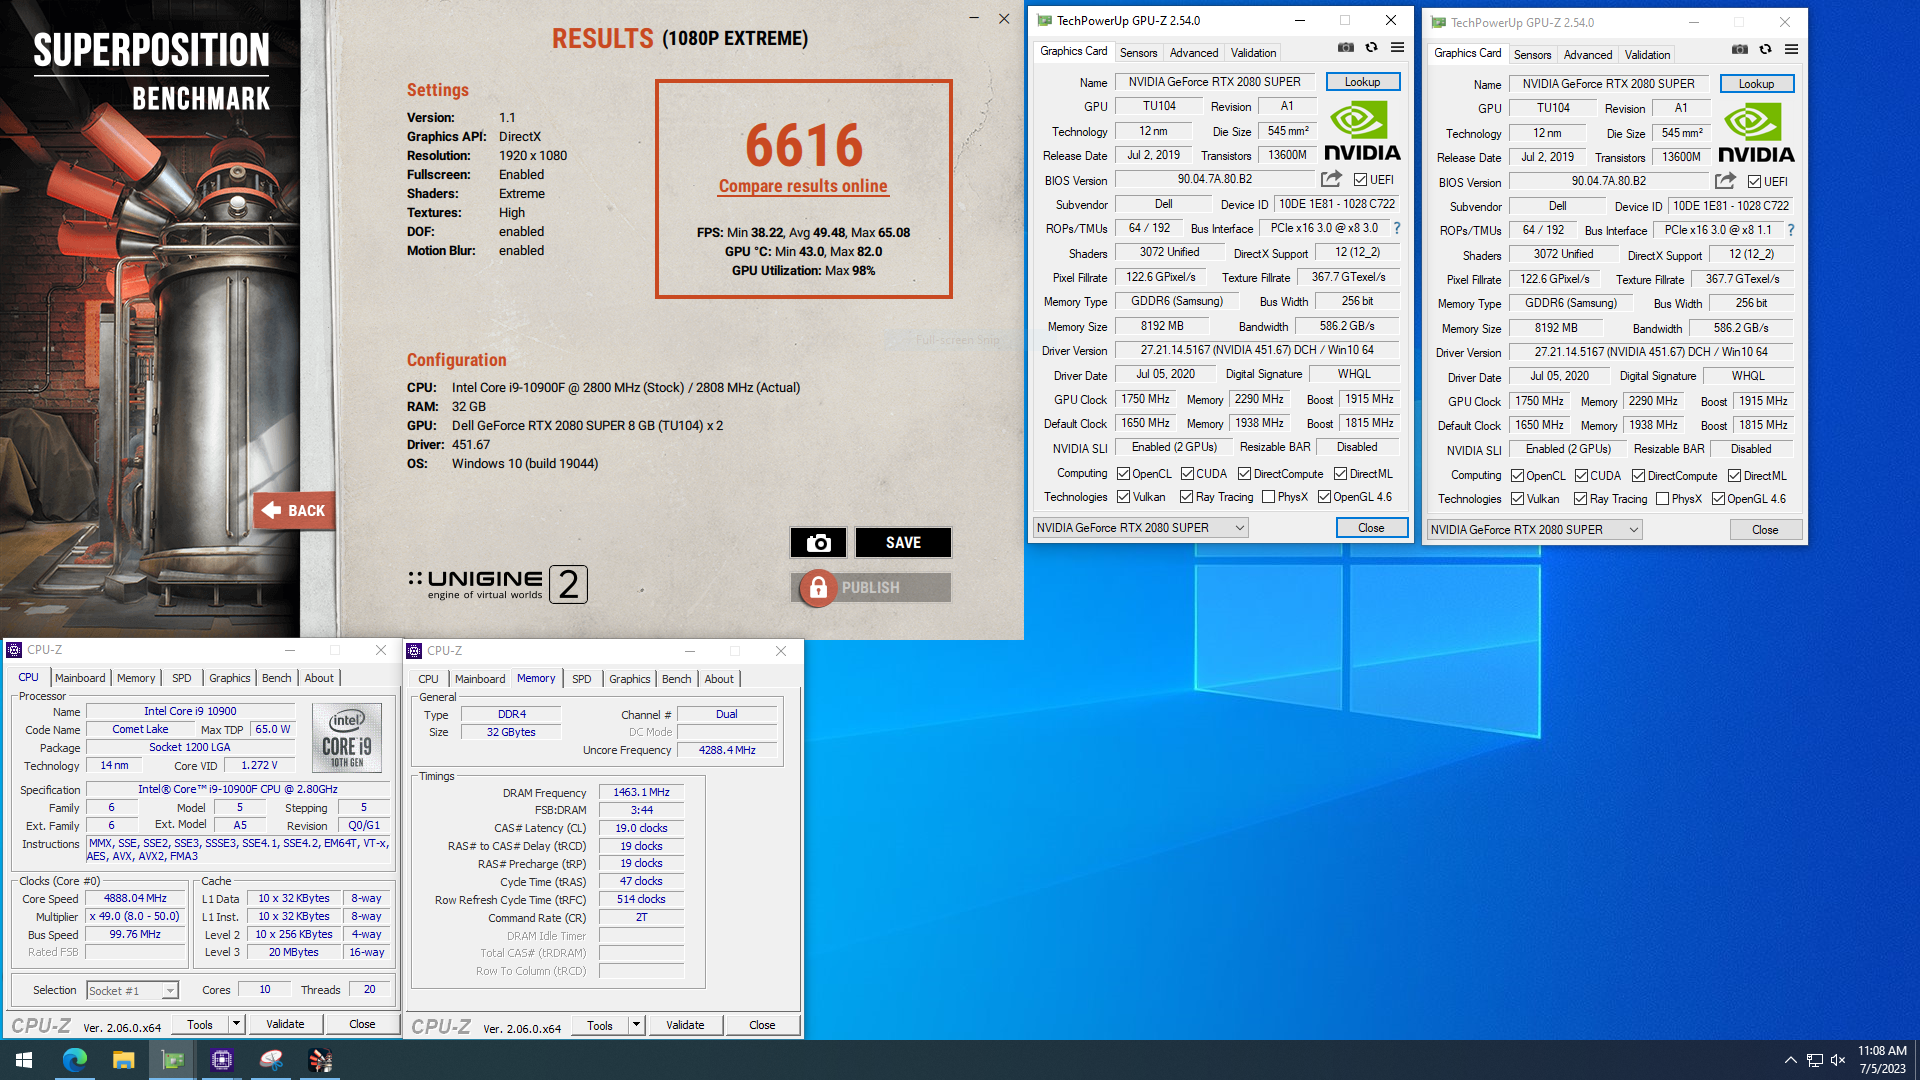
Task: Take a screenshot in right GPU-Z window
Action: tap(1740, 50)
